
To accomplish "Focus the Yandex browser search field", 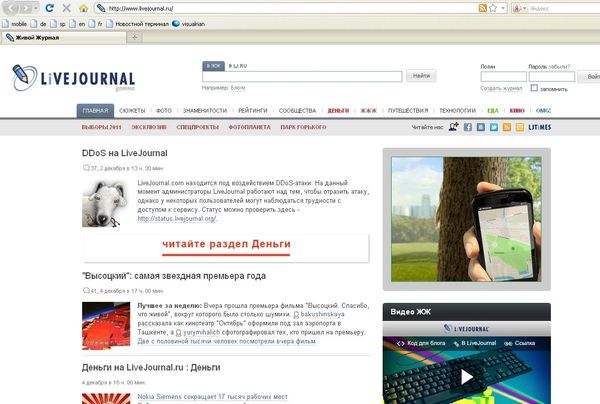I will tap(564, 8).
